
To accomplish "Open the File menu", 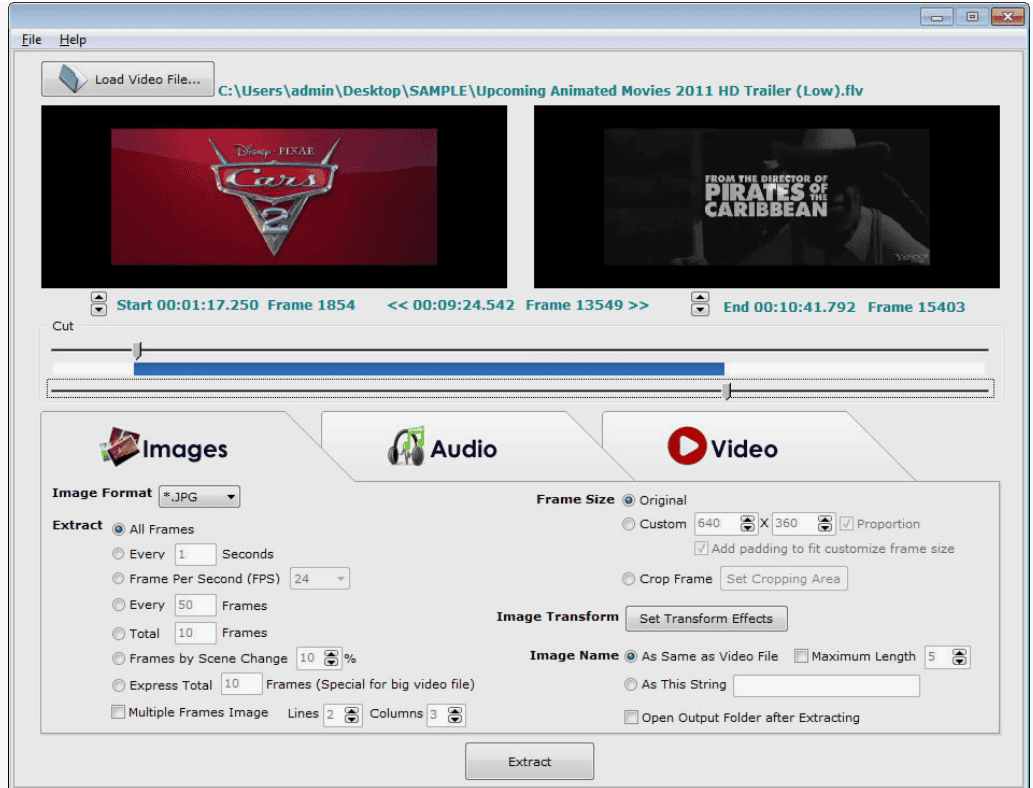I will point(31,40).
